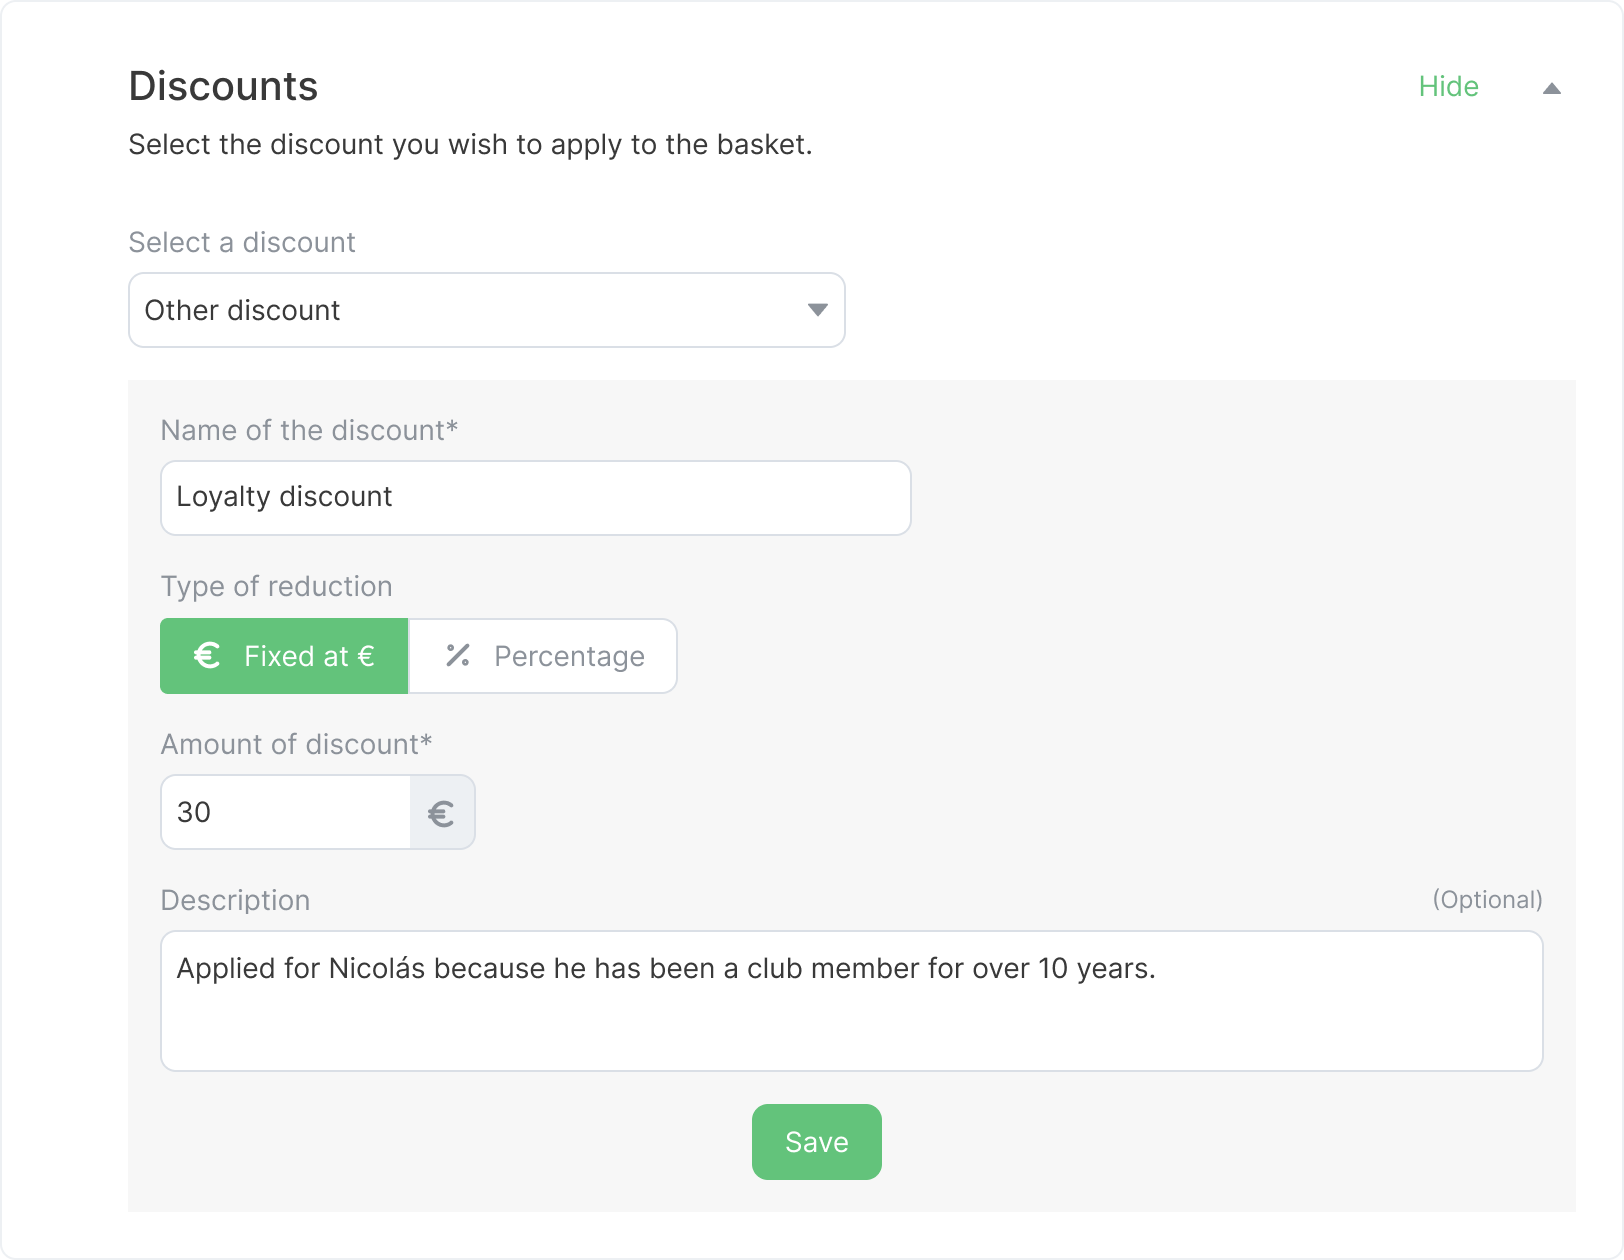Hide the Discounts section
This screenshot has width=1624, height=1260.
pos(1448,87)
